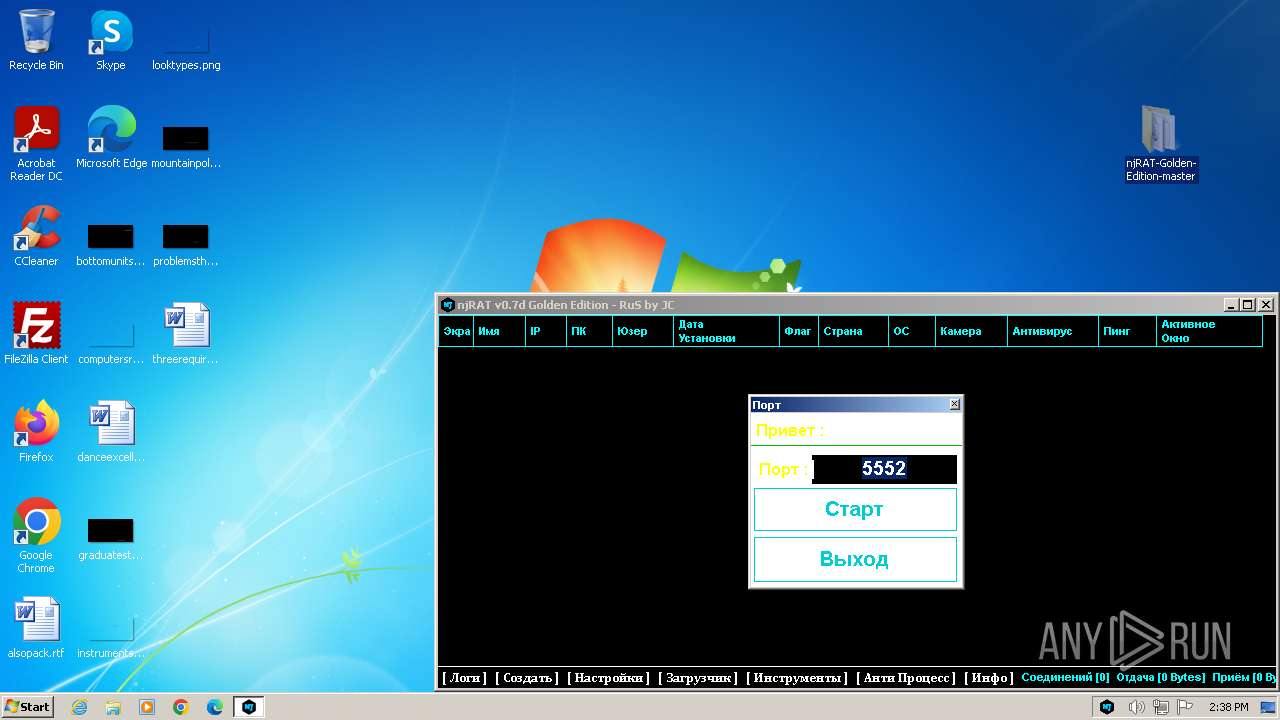Click the media player taskbar icon
The width and height of the screenshot is (1280, 720).
[x=147, y=707]
